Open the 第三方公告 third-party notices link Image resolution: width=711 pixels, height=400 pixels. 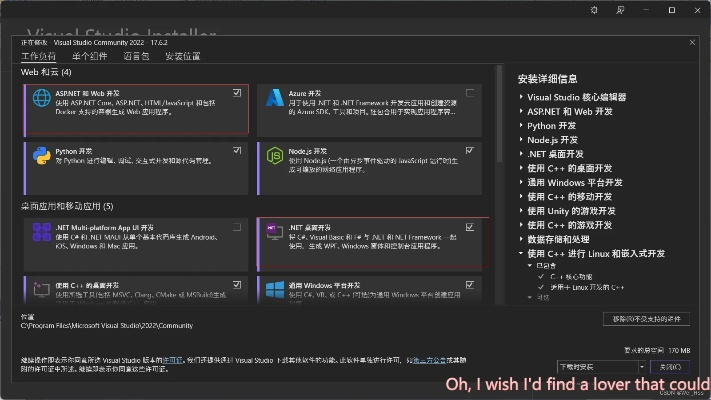(429, 360)
